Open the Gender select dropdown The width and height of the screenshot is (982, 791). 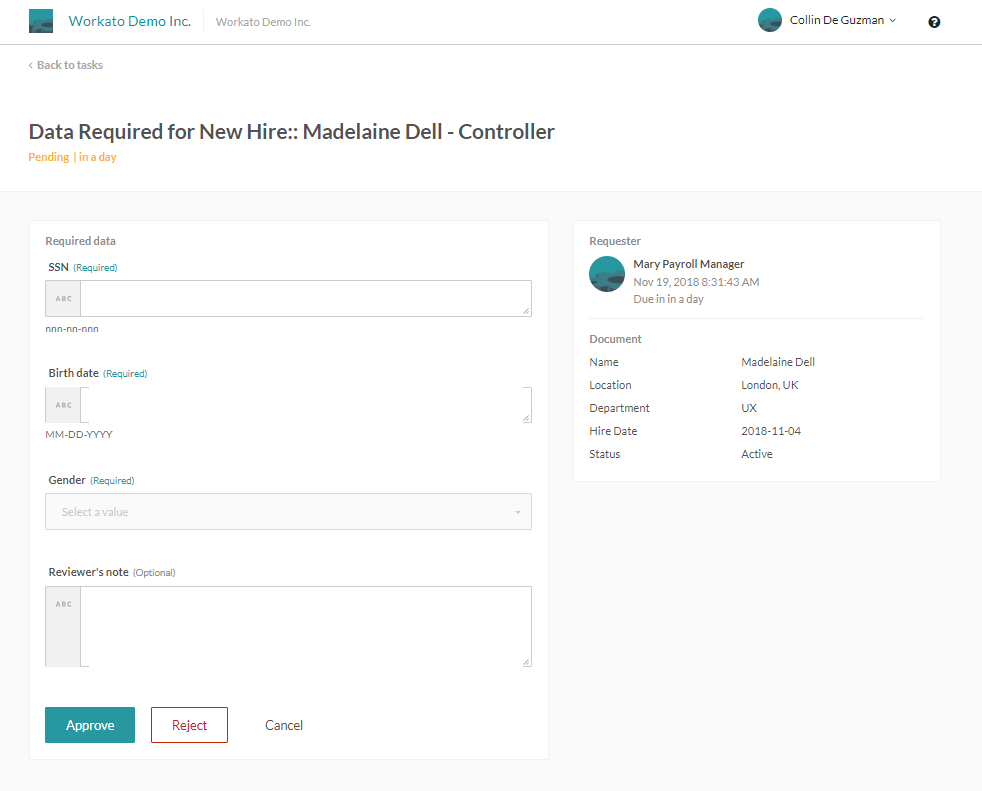click(x=288, y=512)
